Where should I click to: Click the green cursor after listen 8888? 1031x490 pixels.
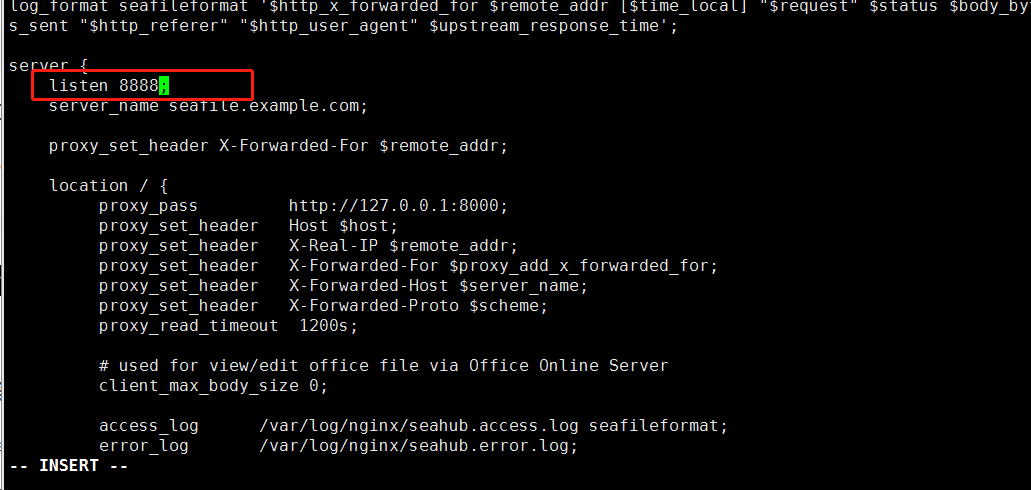point(164,86)
